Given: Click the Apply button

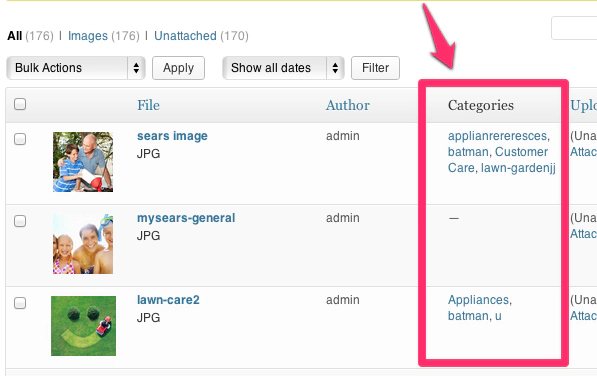Looking at the screenshot, I should [178, 68].
